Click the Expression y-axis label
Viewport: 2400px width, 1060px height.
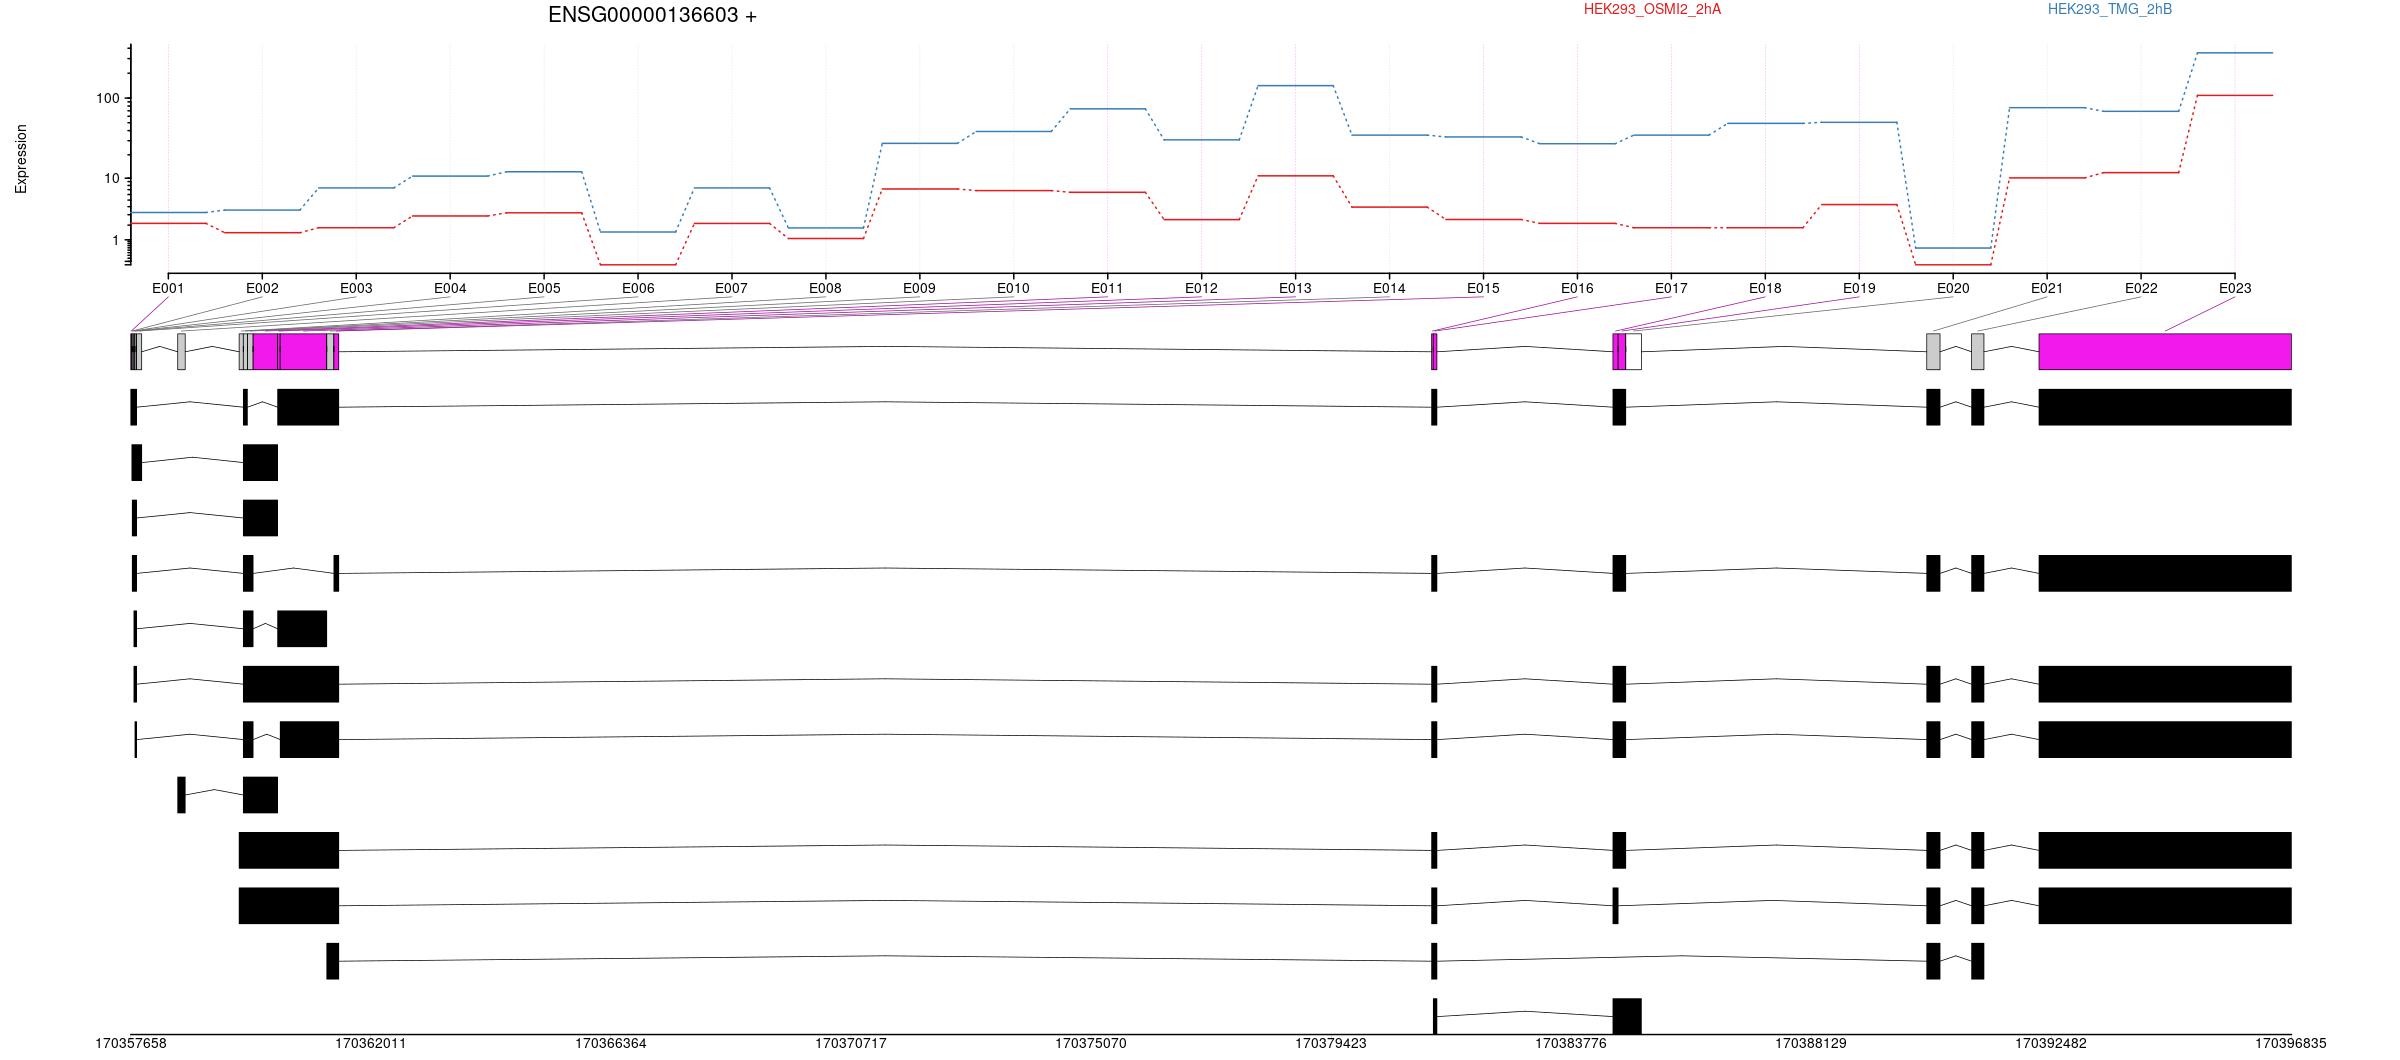(x=21, y=158)
